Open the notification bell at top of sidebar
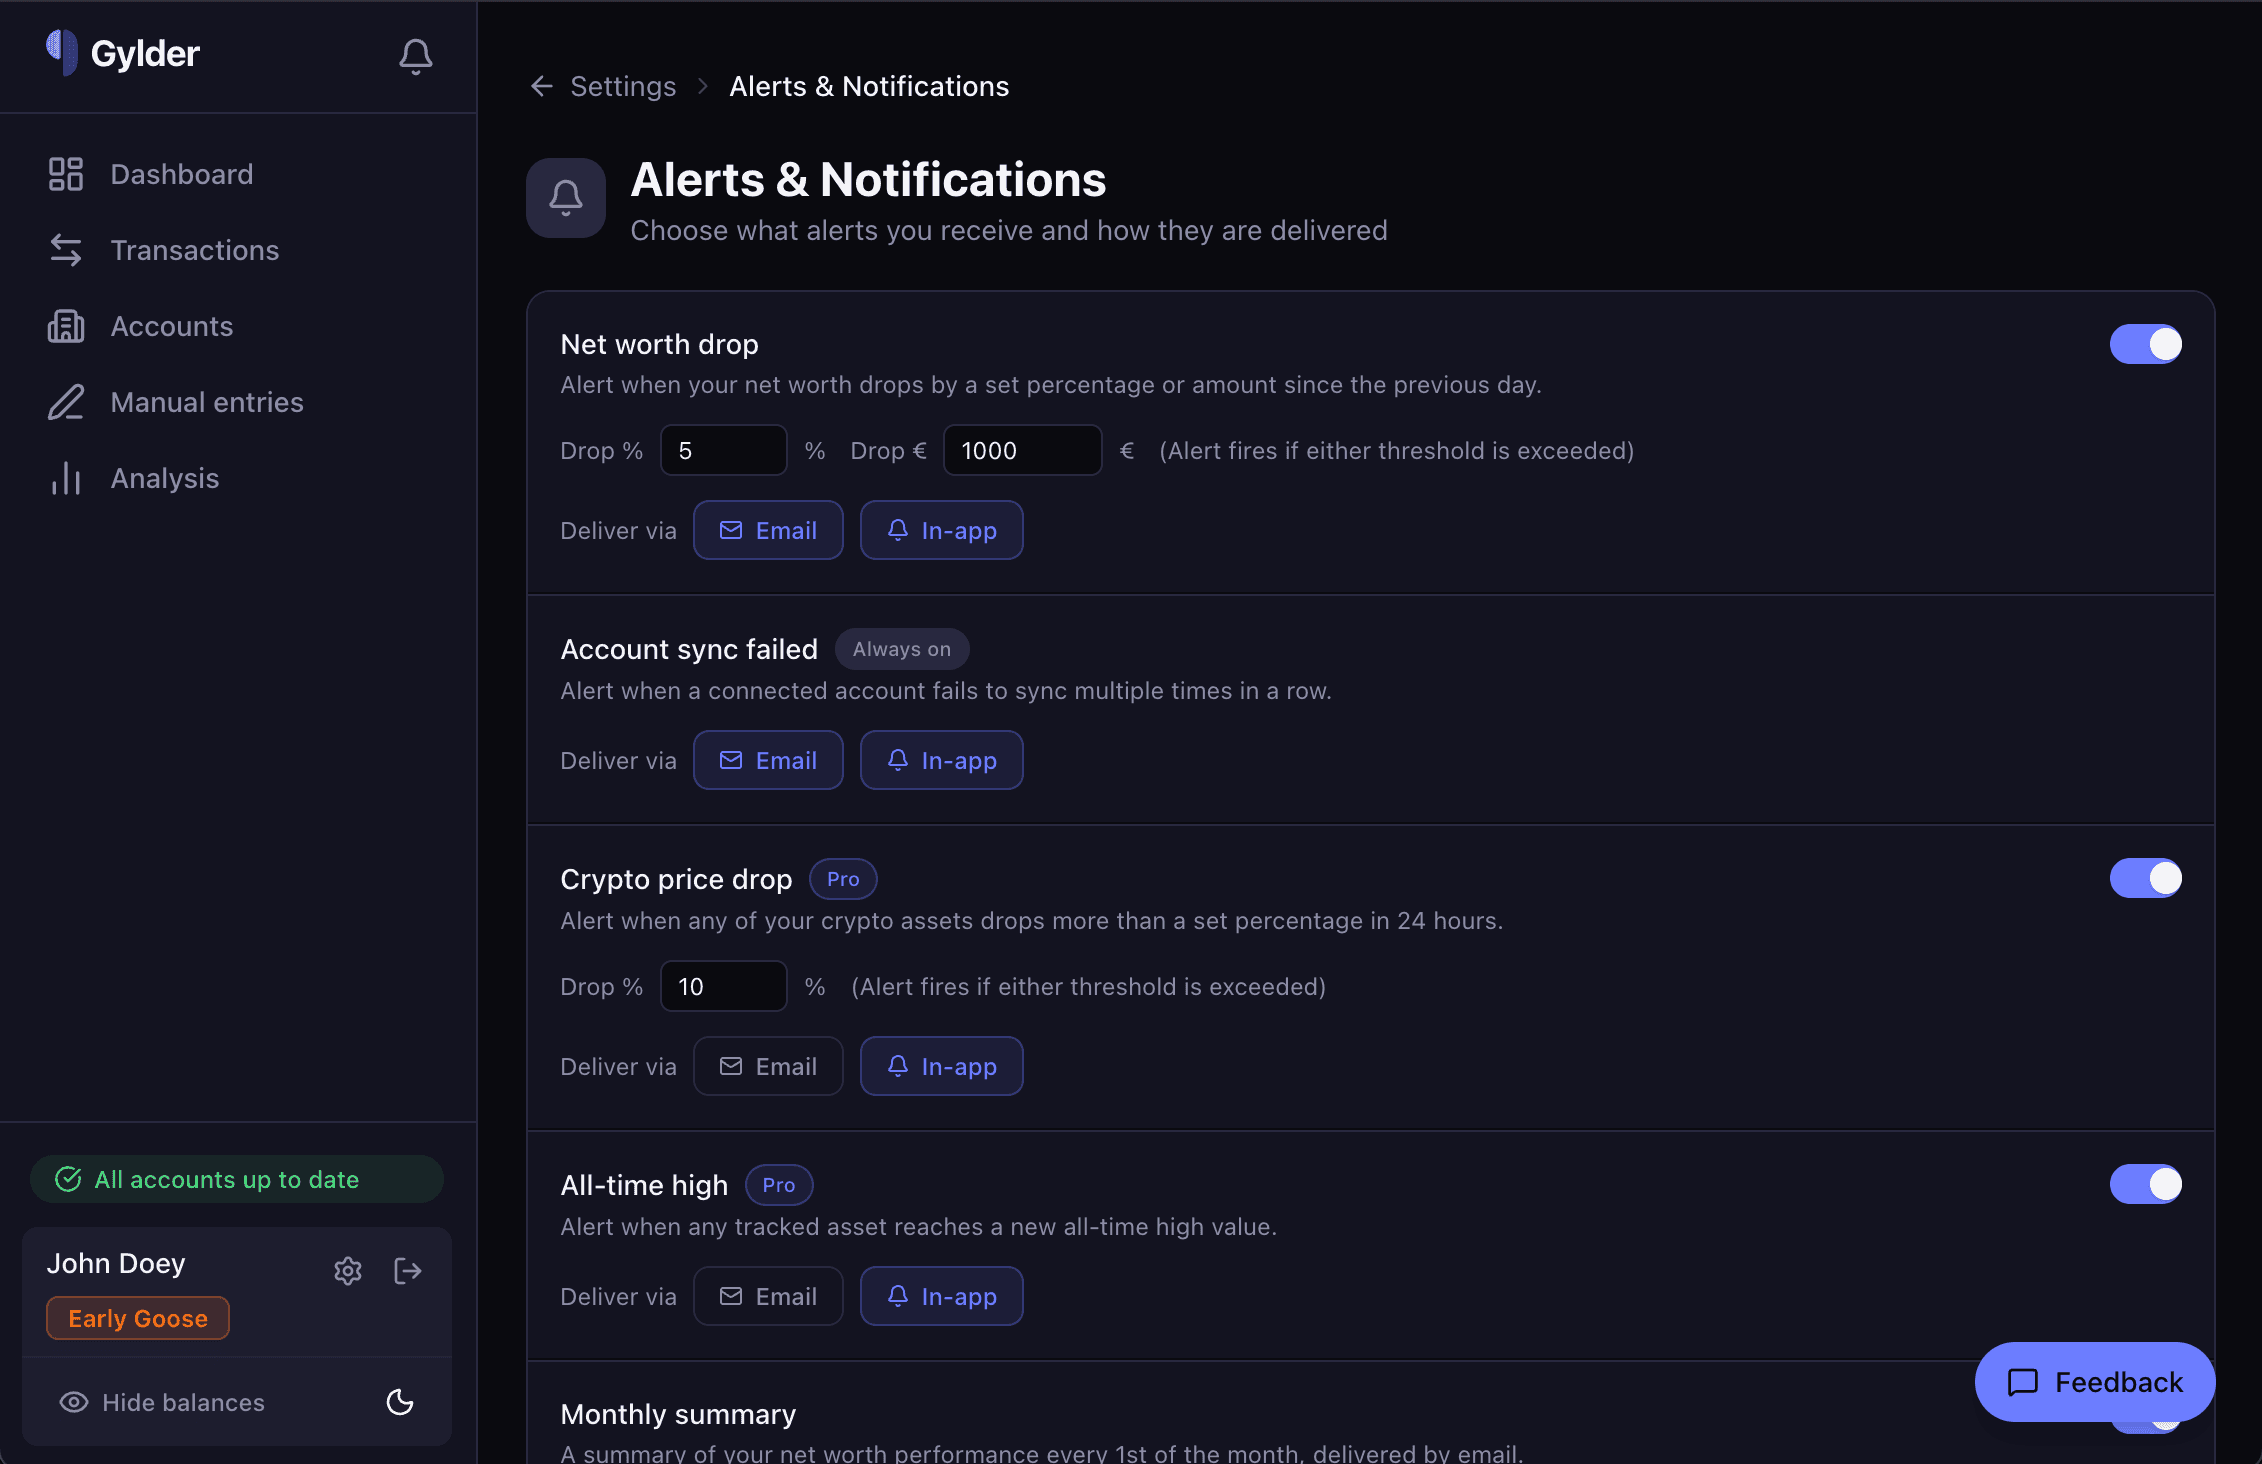Image resolution: width=2262 pixels, height=1464 pixels. 416,56
